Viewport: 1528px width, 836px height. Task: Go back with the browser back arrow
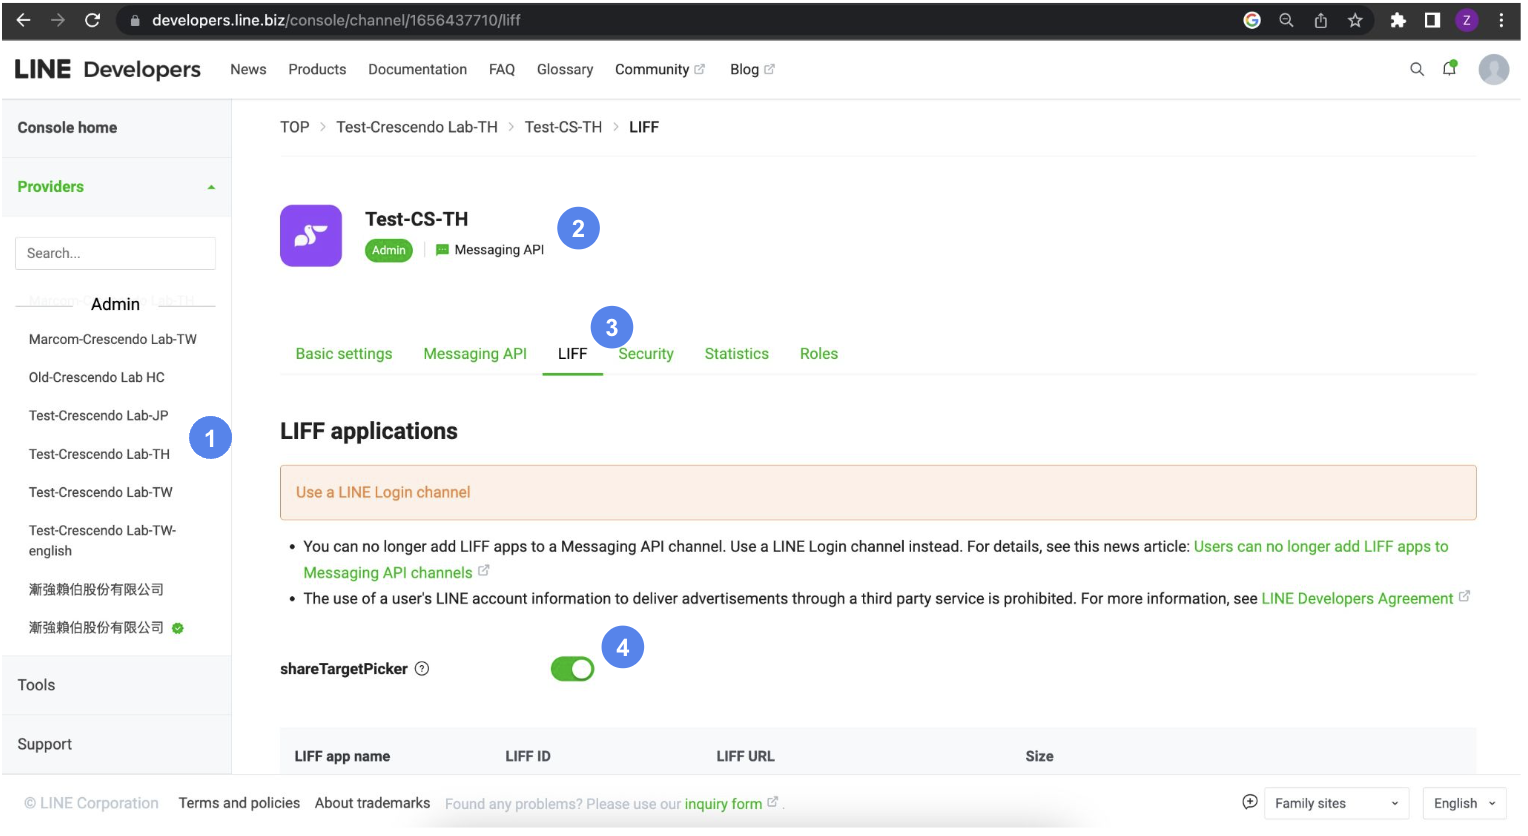24,20
